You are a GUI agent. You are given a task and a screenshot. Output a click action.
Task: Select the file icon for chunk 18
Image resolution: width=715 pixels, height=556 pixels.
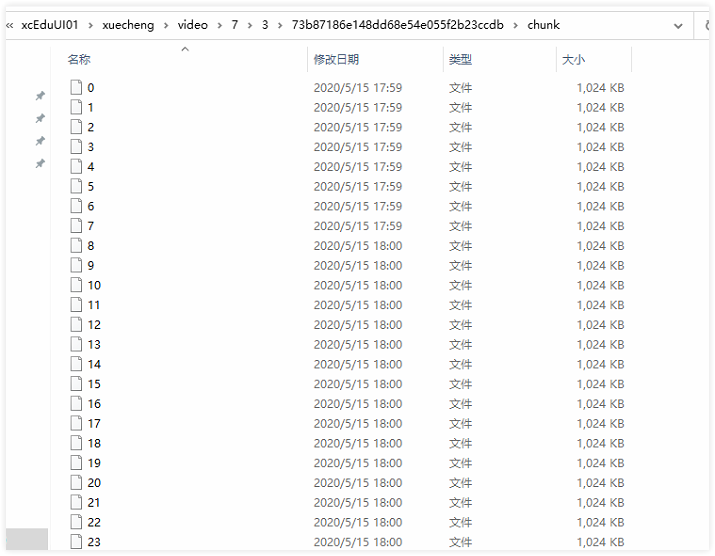76,443
